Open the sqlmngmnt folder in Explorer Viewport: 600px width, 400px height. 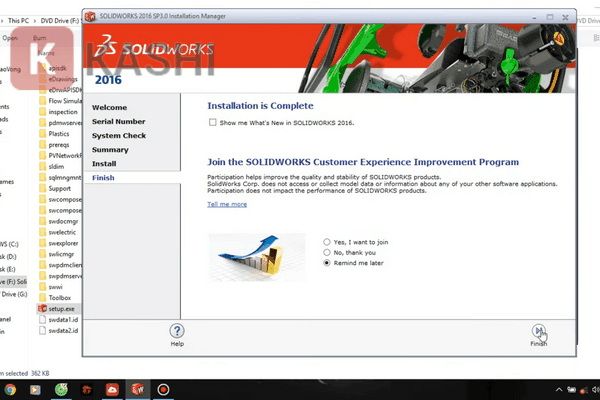pyautogui.click(x=60, y=177)
